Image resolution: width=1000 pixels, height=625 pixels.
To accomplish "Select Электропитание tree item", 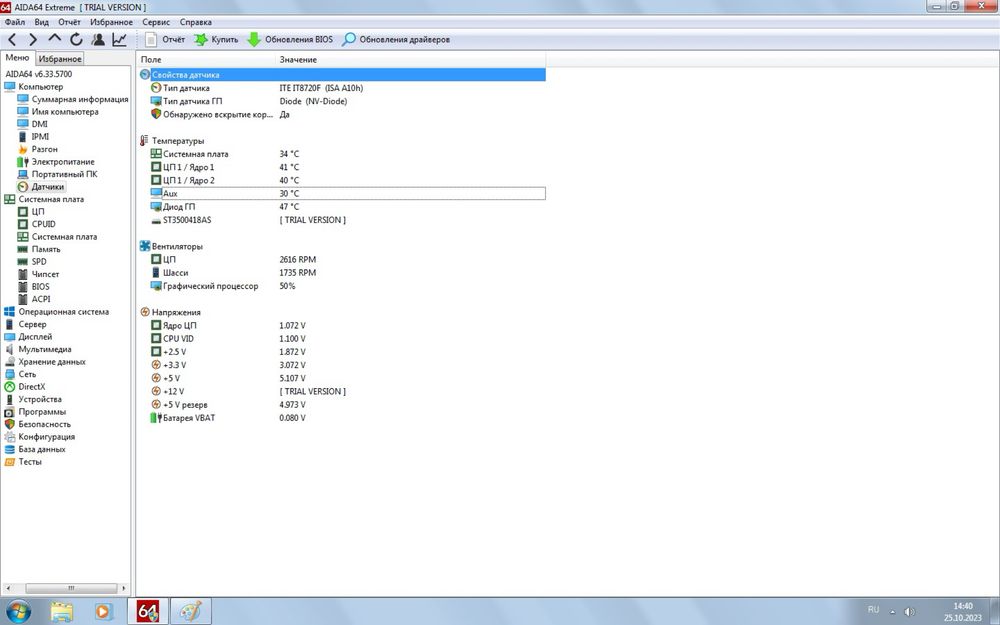I will 56,162.
